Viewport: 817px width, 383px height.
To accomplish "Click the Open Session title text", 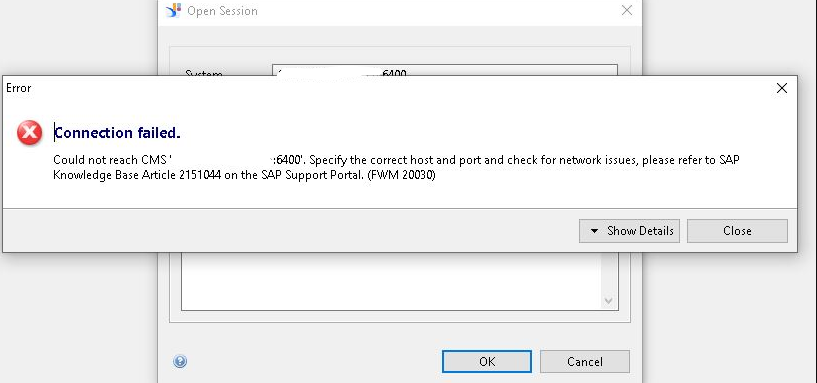I will (x=222, y=11).
